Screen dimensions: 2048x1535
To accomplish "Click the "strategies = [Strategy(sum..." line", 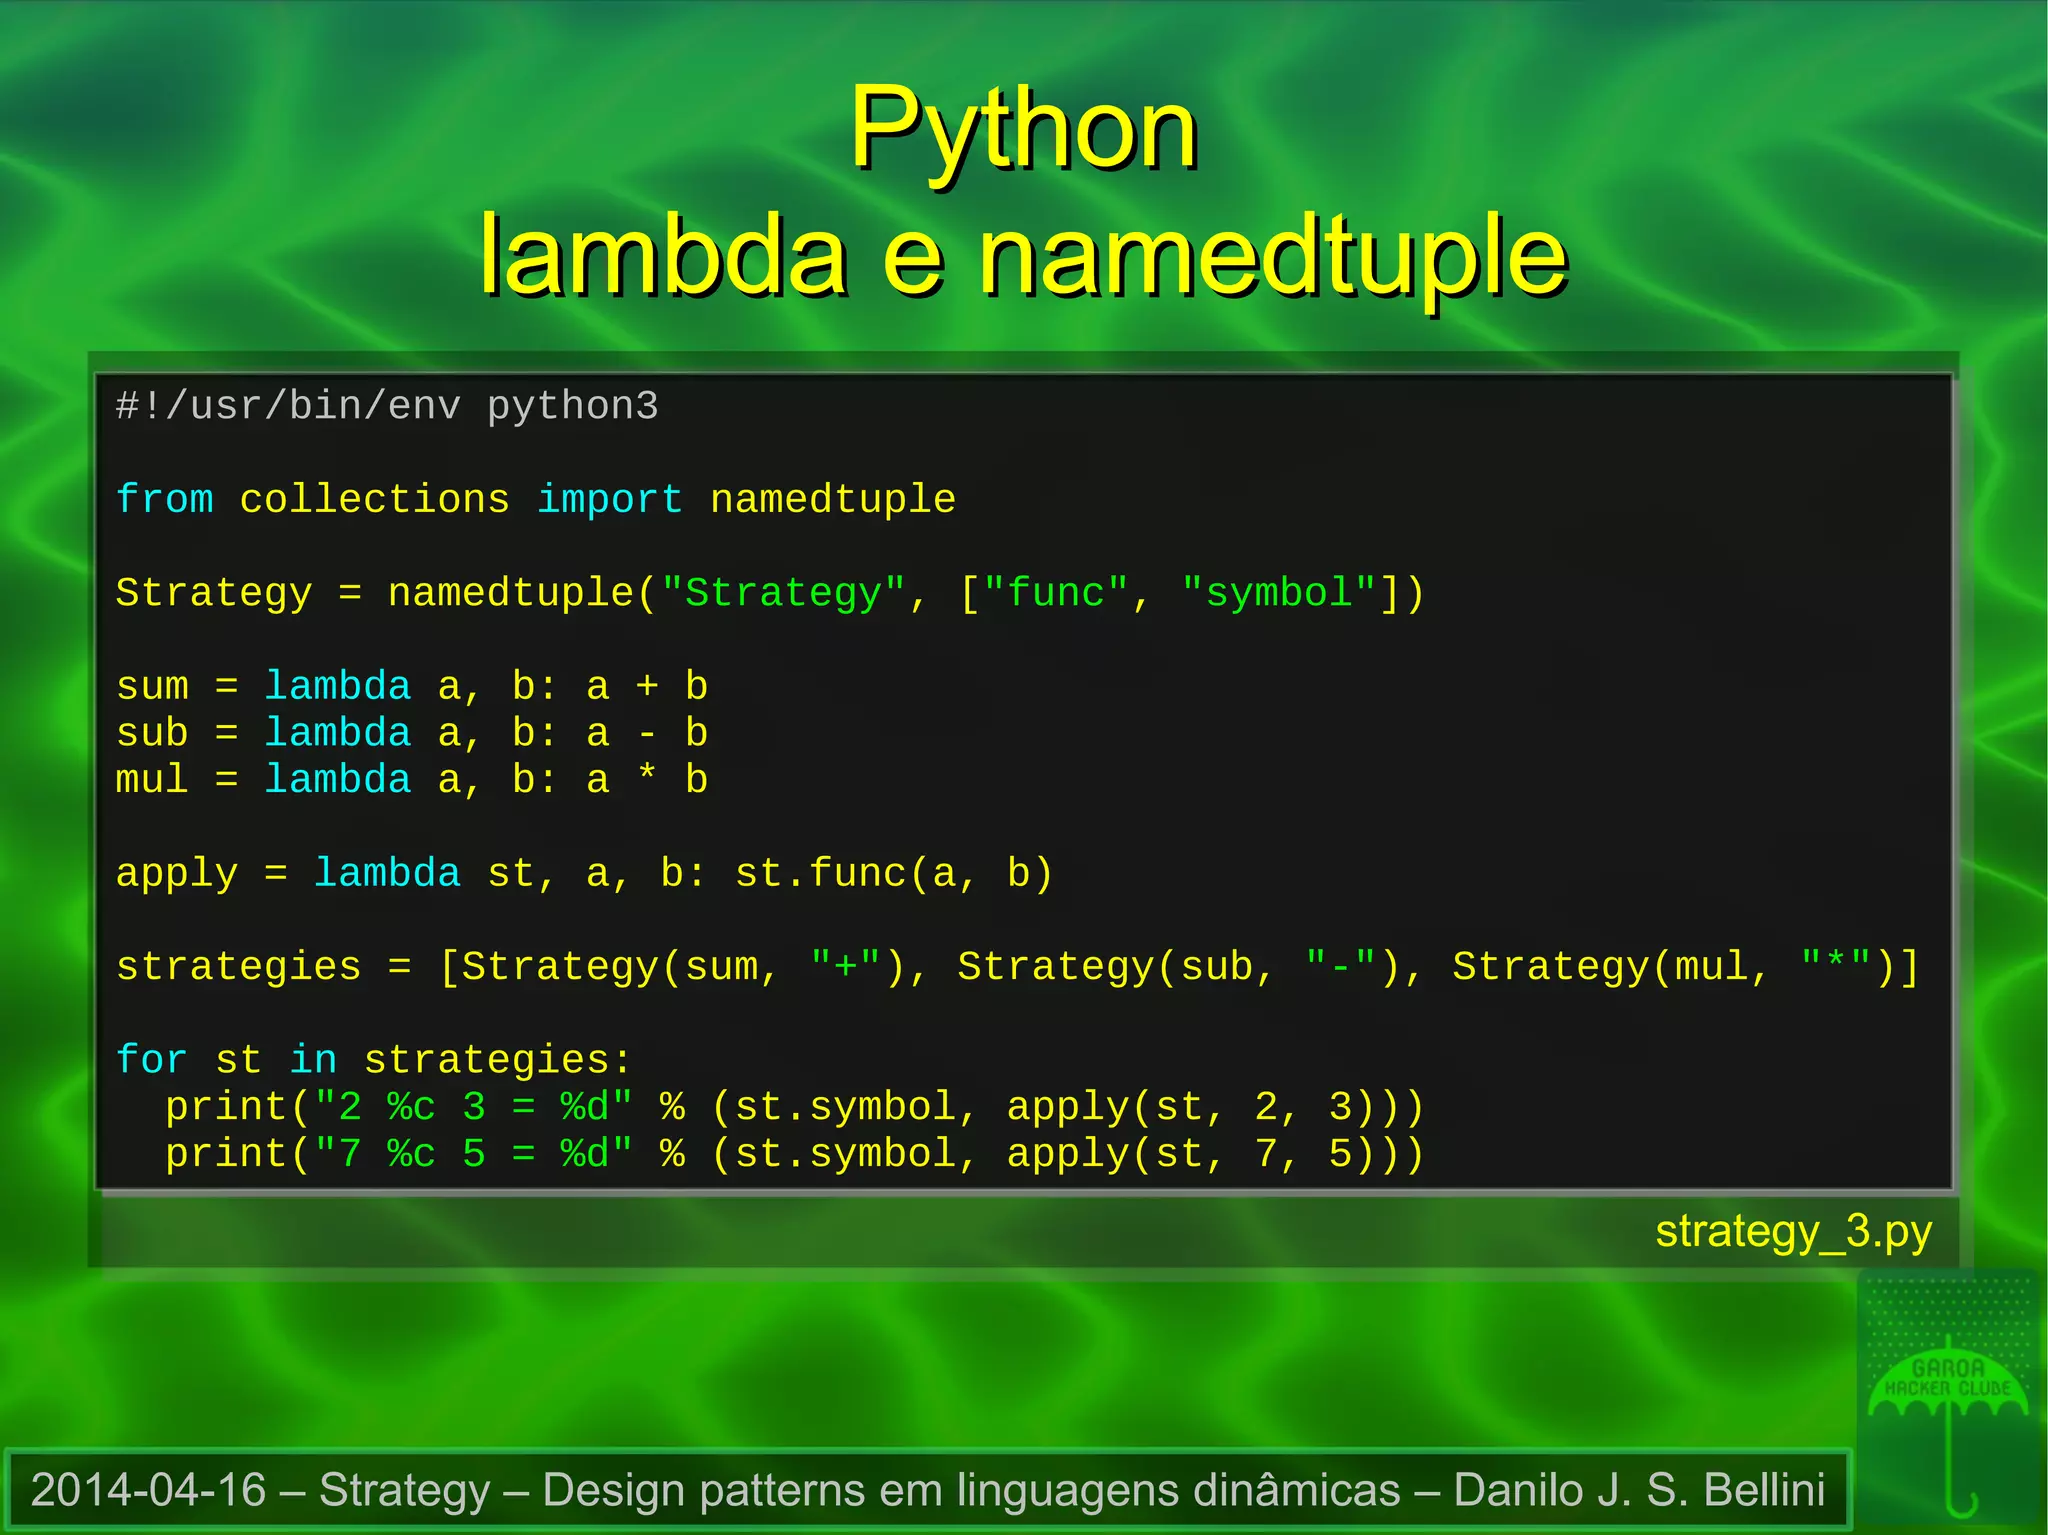I will [1018, 967].
